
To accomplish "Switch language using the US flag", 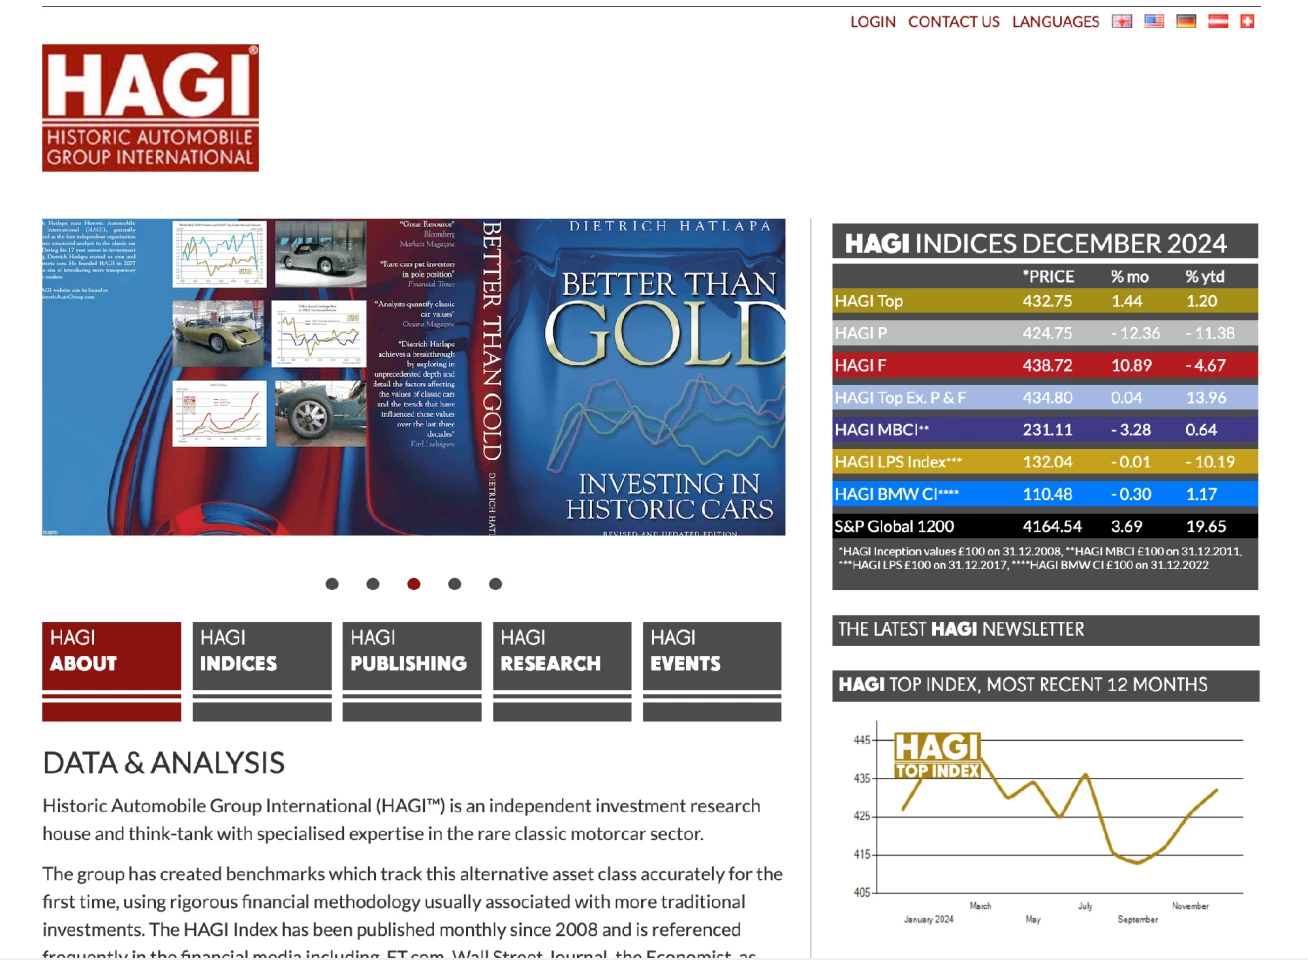I will coord(1154,21).
